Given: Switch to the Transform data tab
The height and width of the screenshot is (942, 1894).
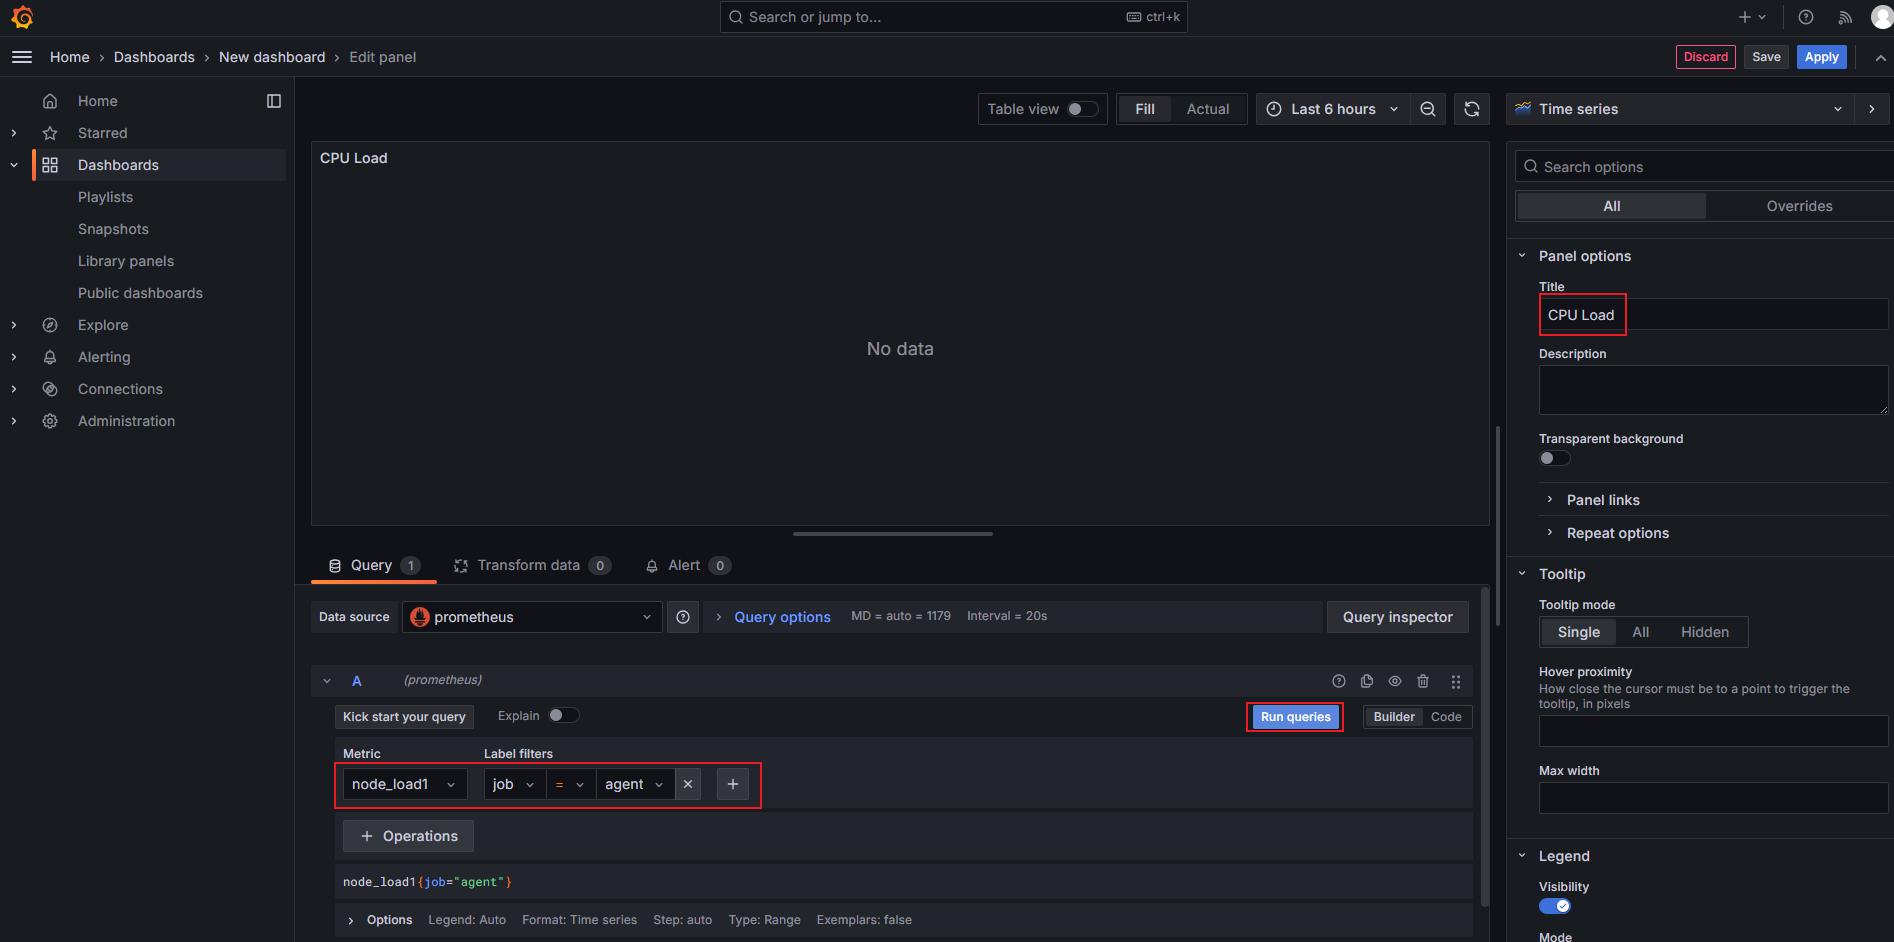Looking at the screenshot, I should click(x=530, y=566).
